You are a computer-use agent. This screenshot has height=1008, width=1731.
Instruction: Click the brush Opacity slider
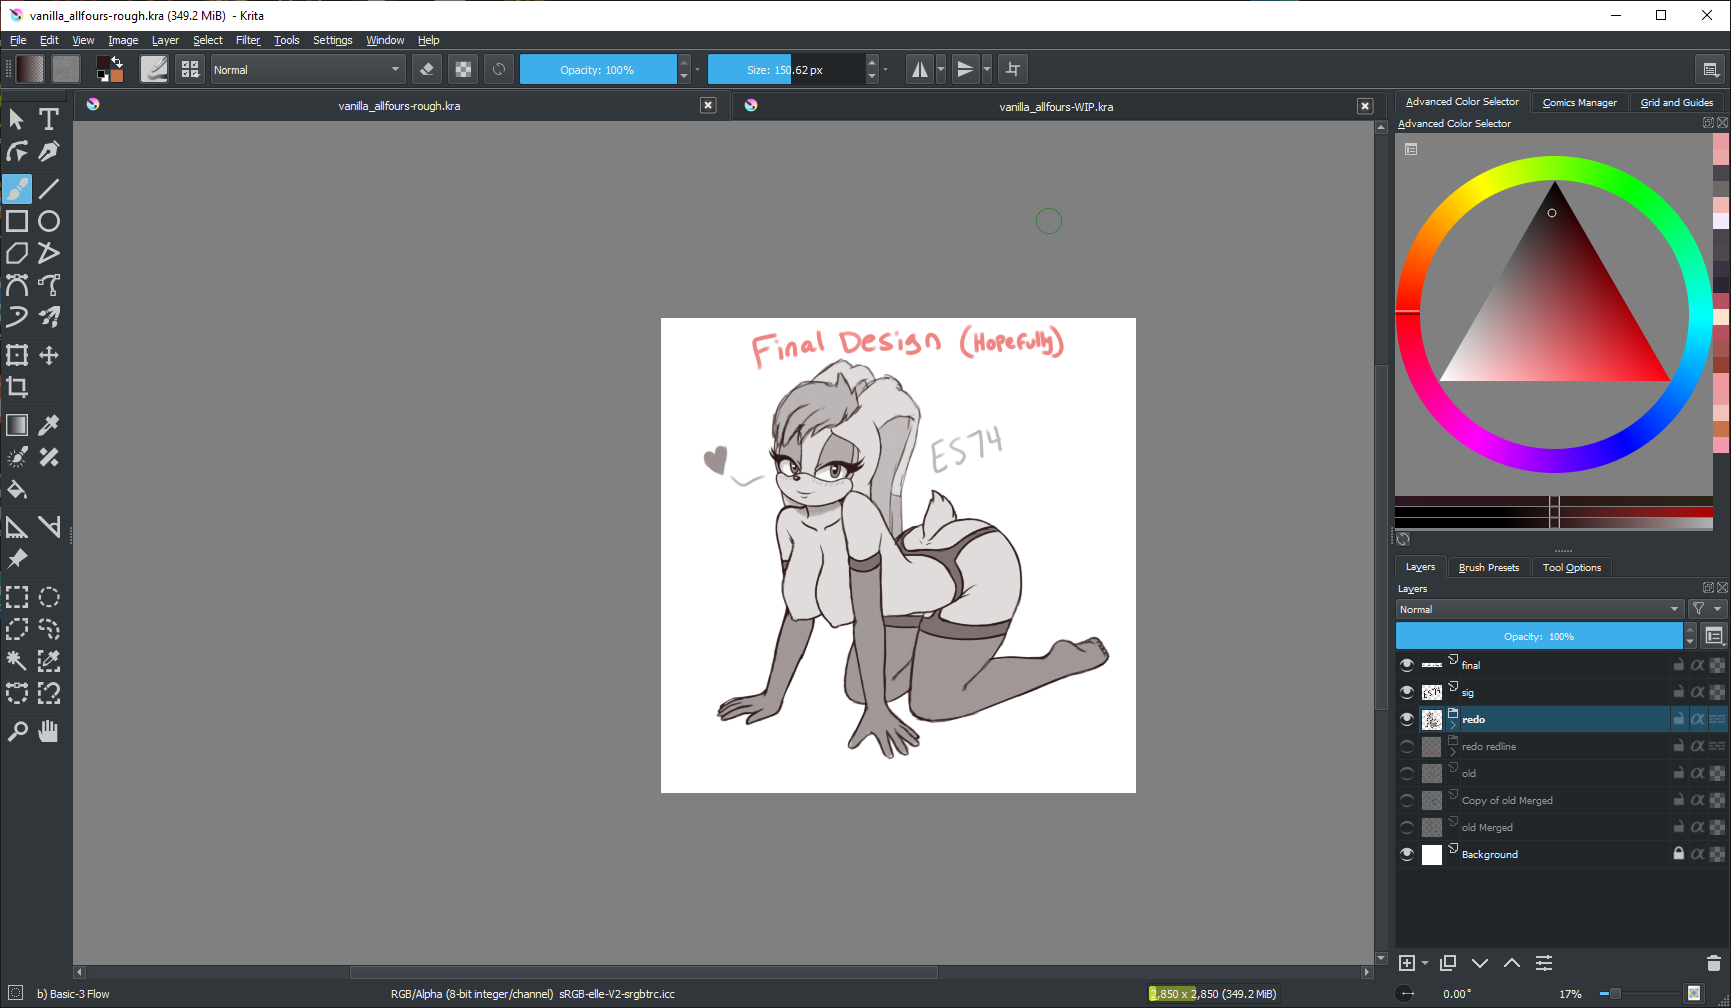click(598, 69)
